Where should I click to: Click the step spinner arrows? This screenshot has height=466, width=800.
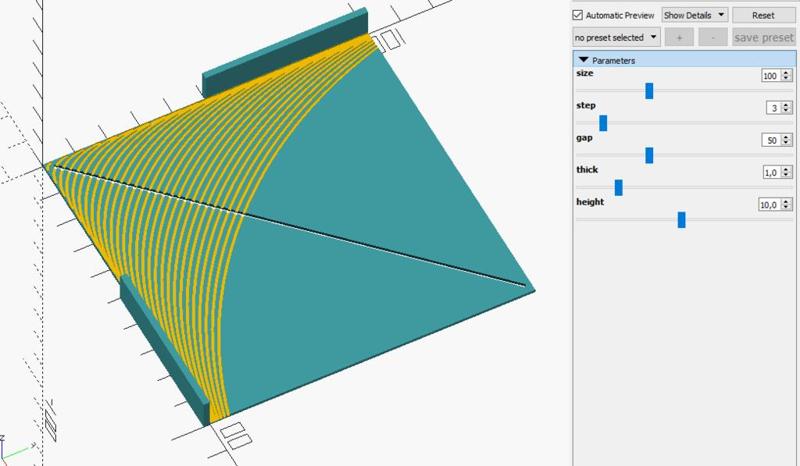[786, 108]
